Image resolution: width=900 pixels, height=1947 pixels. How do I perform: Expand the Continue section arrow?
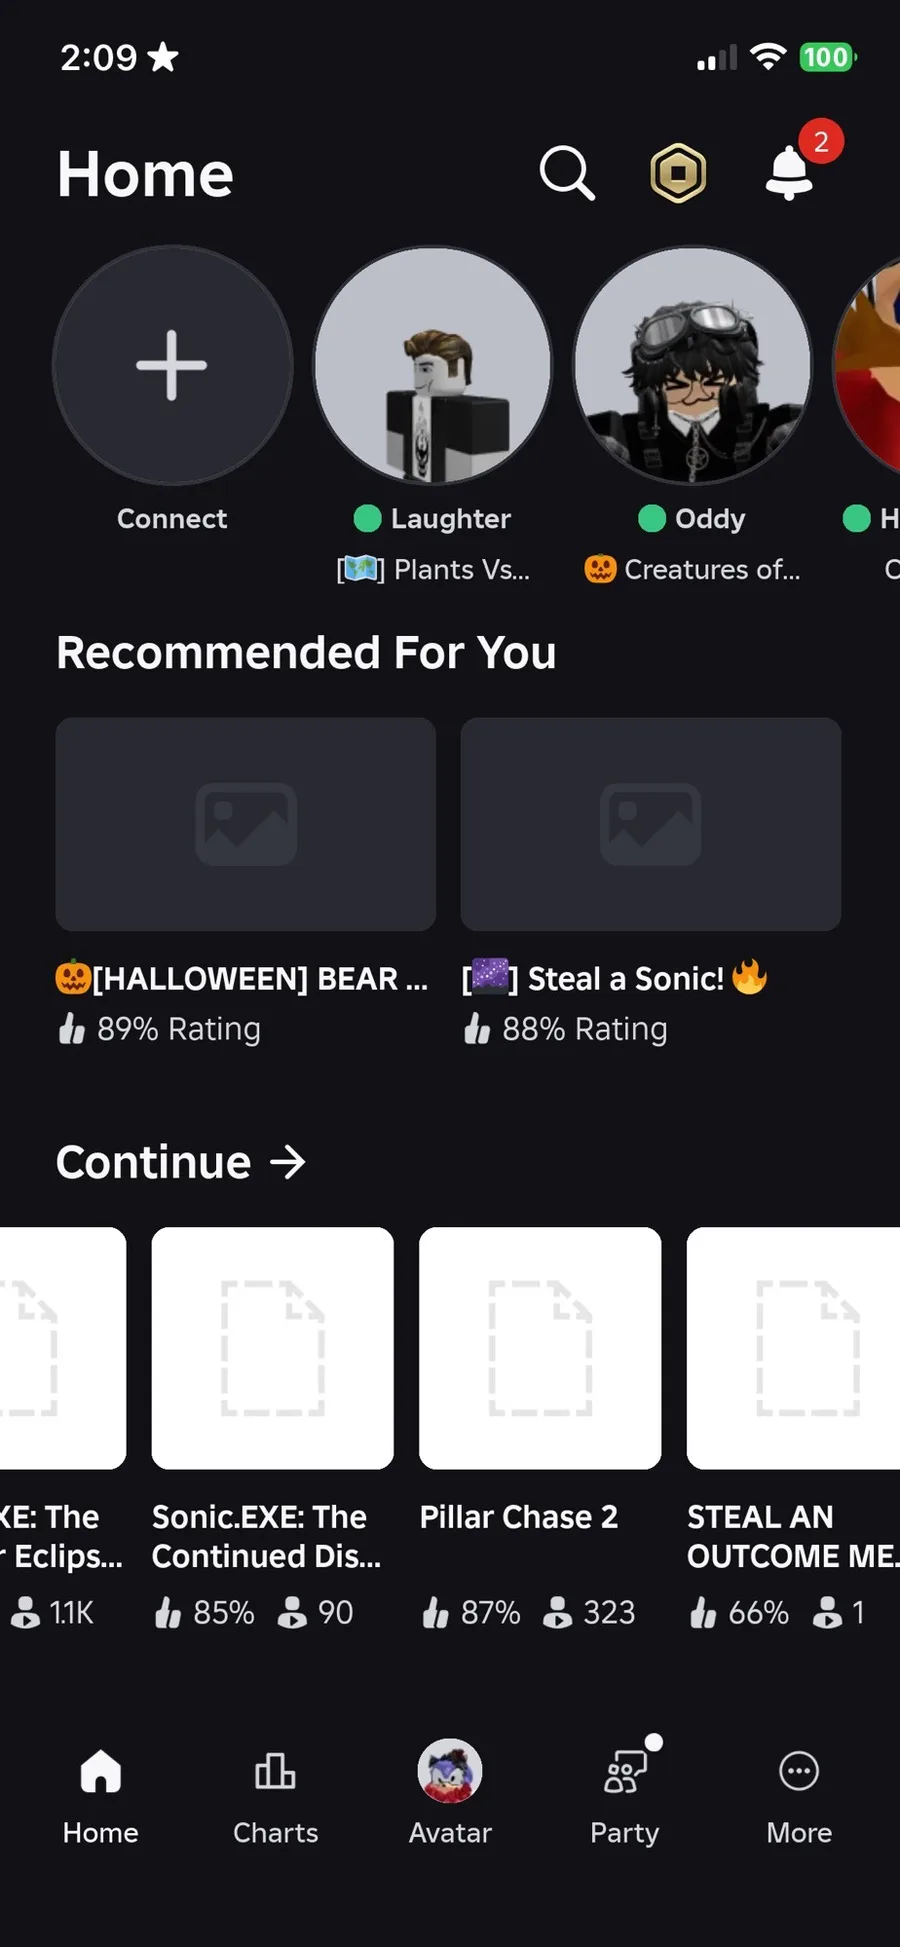coord(288,1162)
